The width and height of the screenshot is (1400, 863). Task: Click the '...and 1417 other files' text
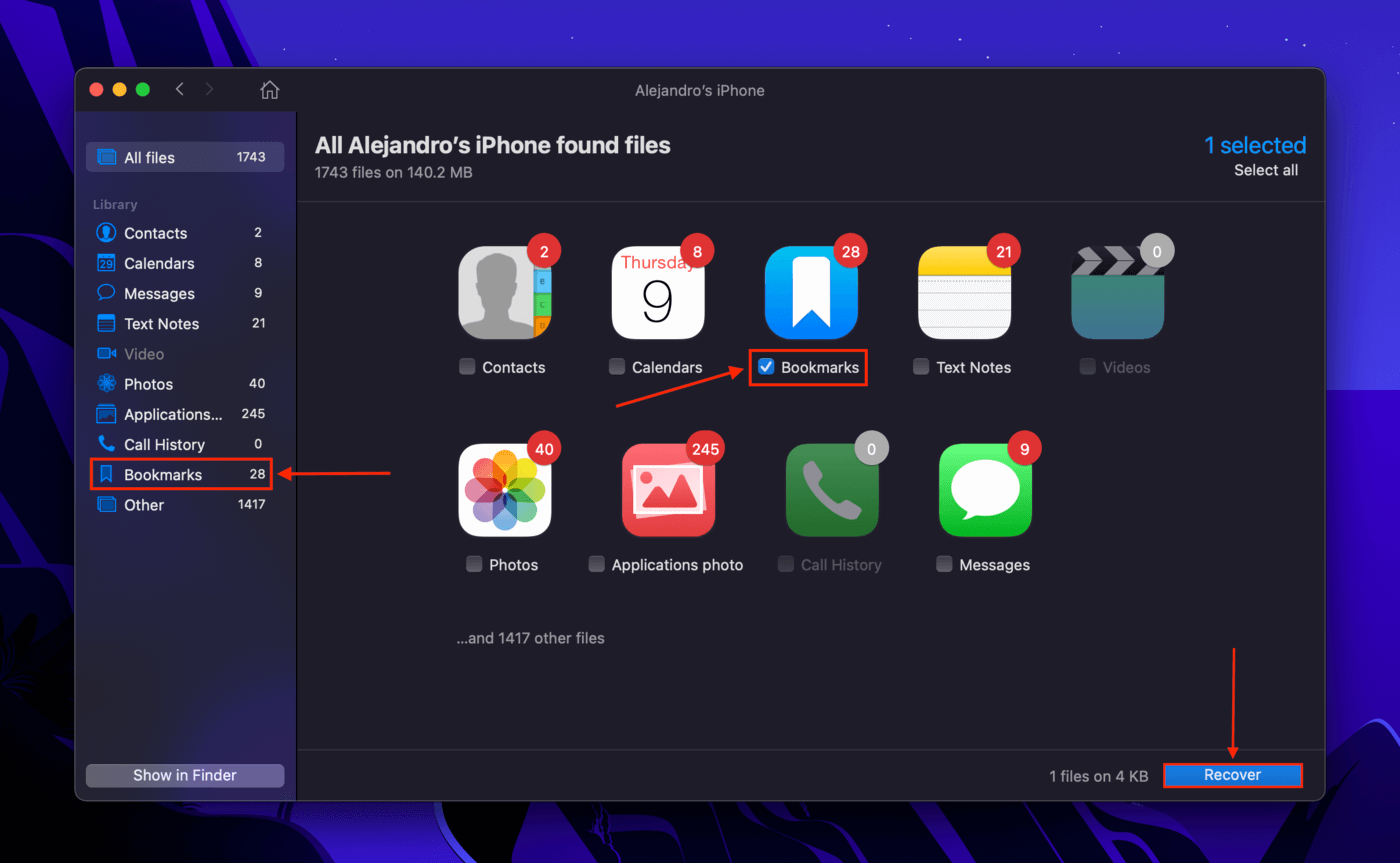pos(530,638)
